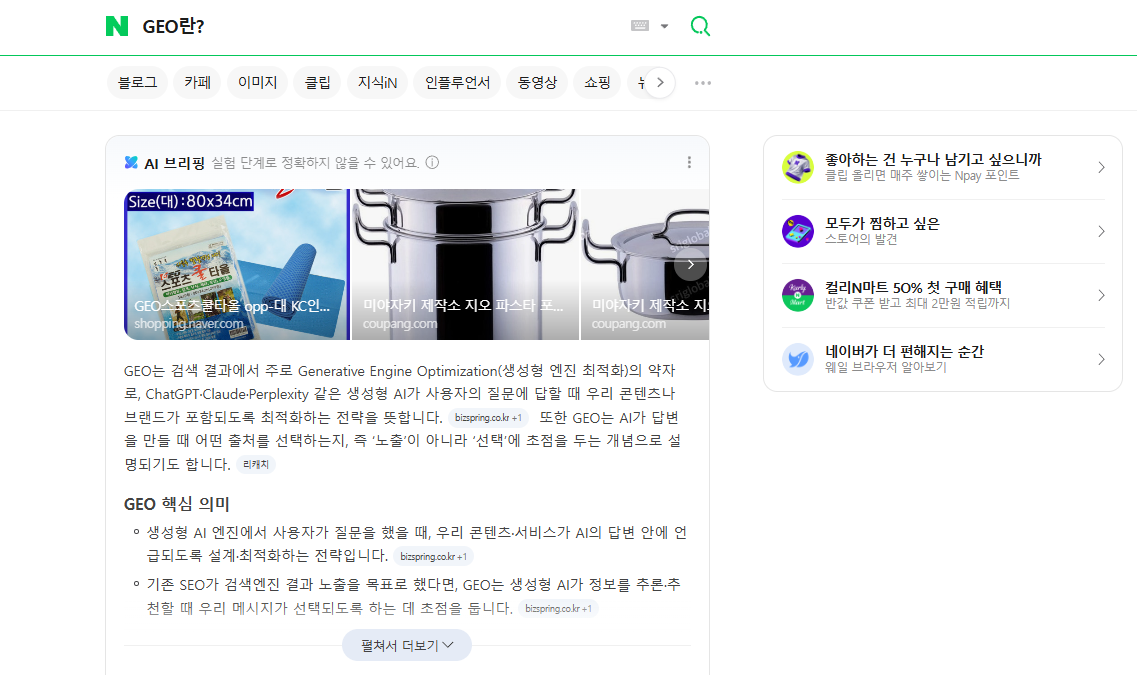
Task: Switch to the 동영상 tab
Action: click(537, 83)
